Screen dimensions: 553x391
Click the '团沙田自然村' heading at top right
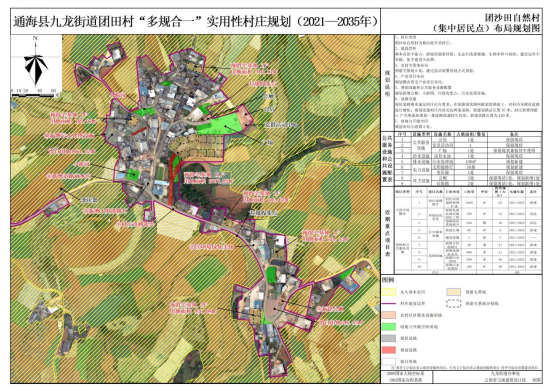point(512,18)
